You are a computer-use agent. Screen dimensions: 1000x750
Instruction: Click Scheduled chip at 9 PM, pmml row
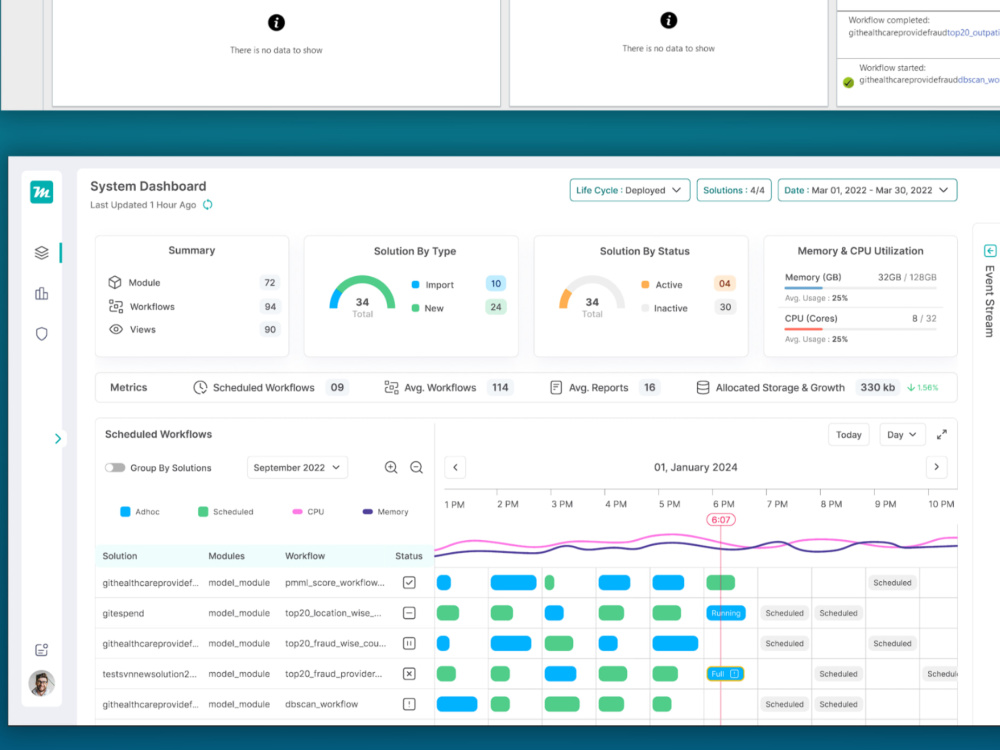[892, 582]
